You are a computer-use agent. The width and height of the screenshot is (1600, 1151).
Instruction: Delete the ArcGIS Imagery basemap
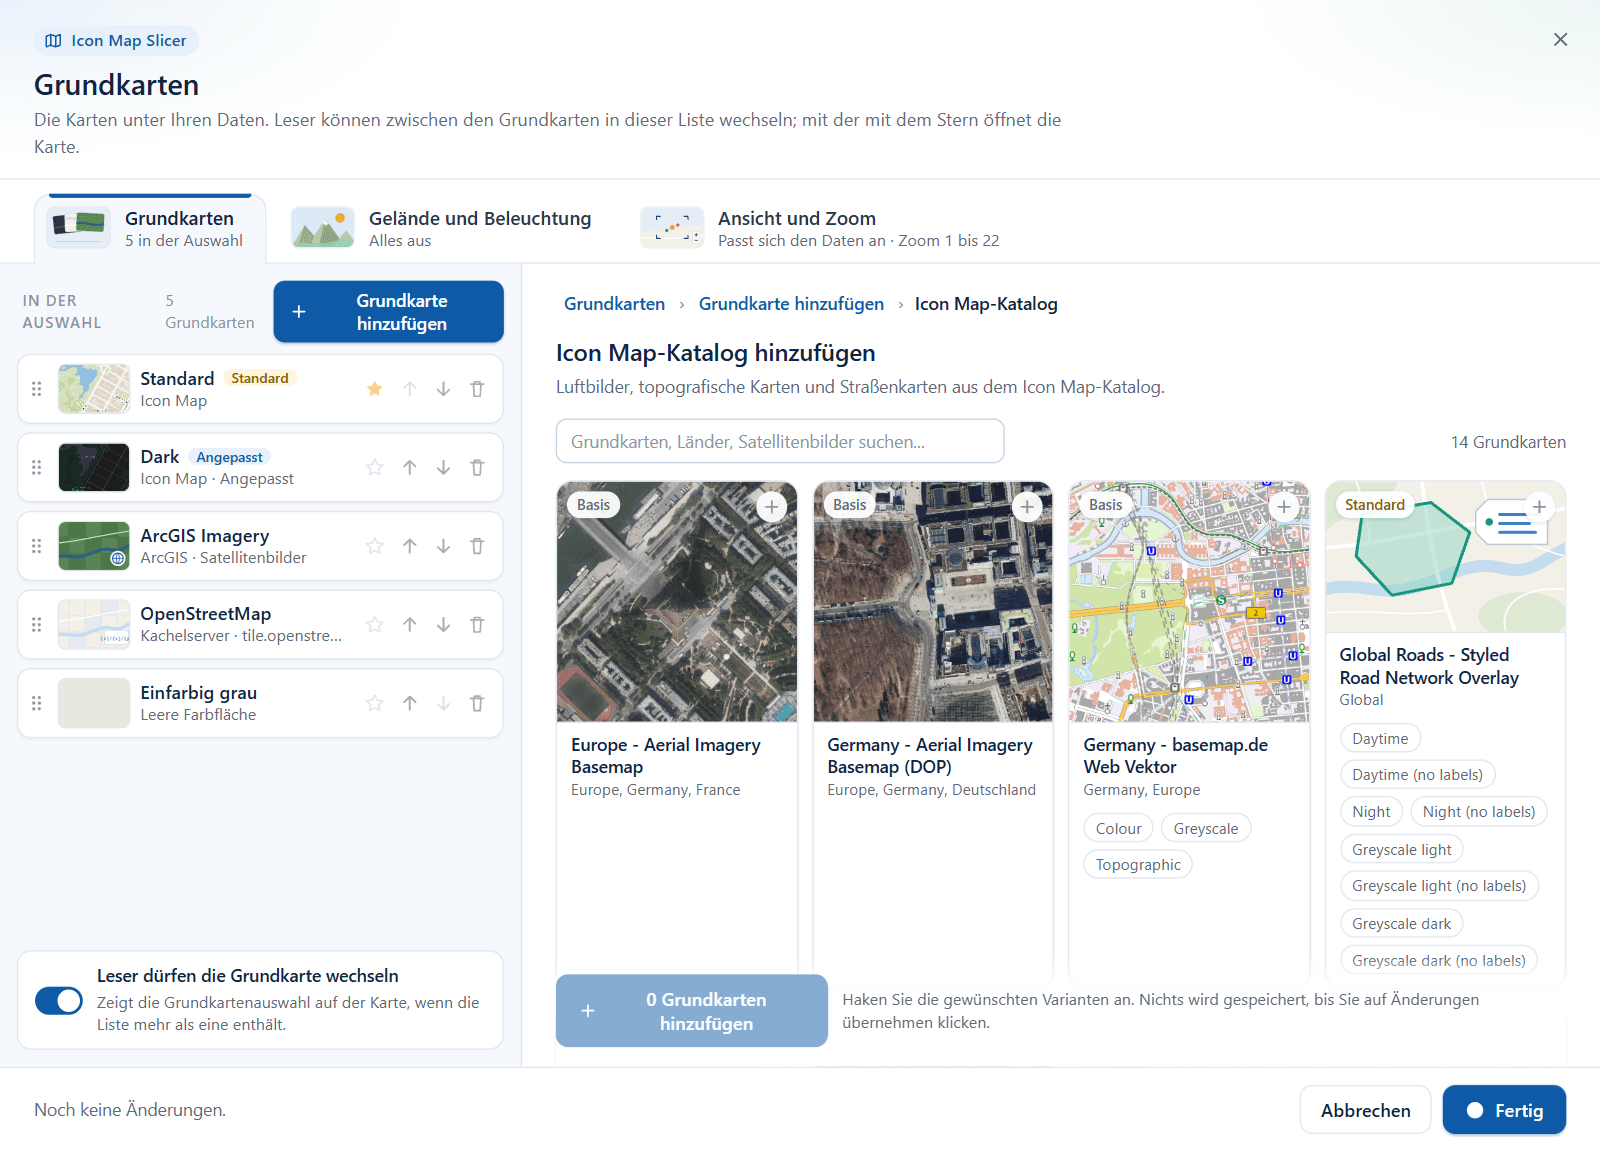pos(477,546)
